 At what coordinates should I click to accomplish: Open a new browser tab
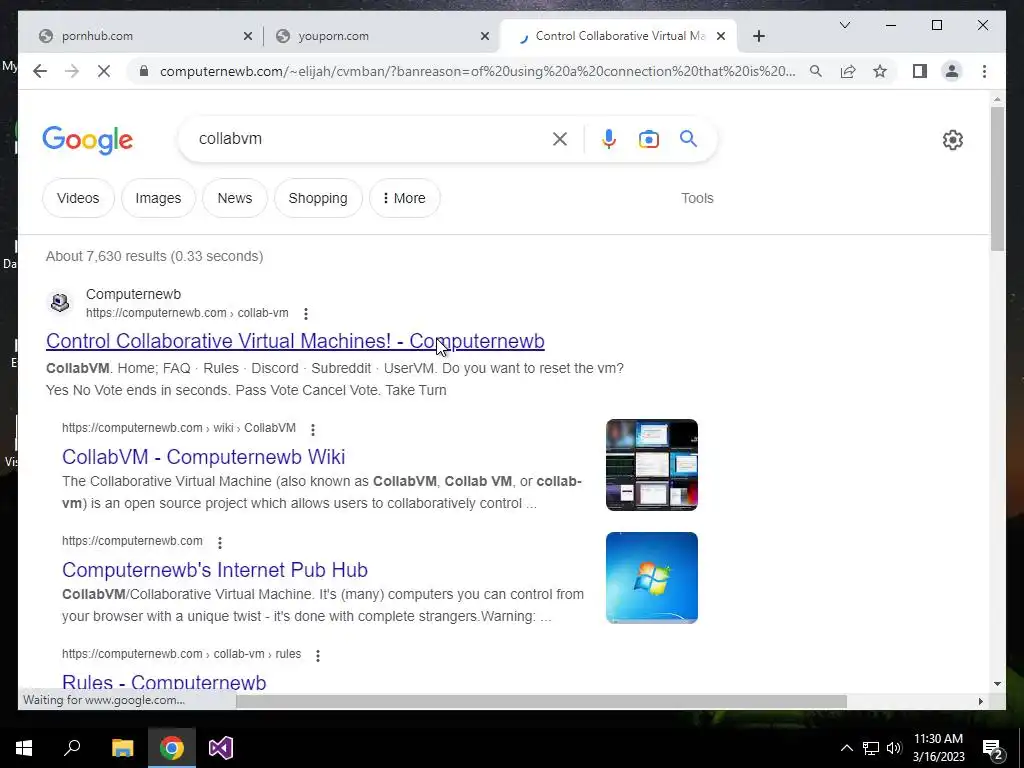tap(759, 37)
